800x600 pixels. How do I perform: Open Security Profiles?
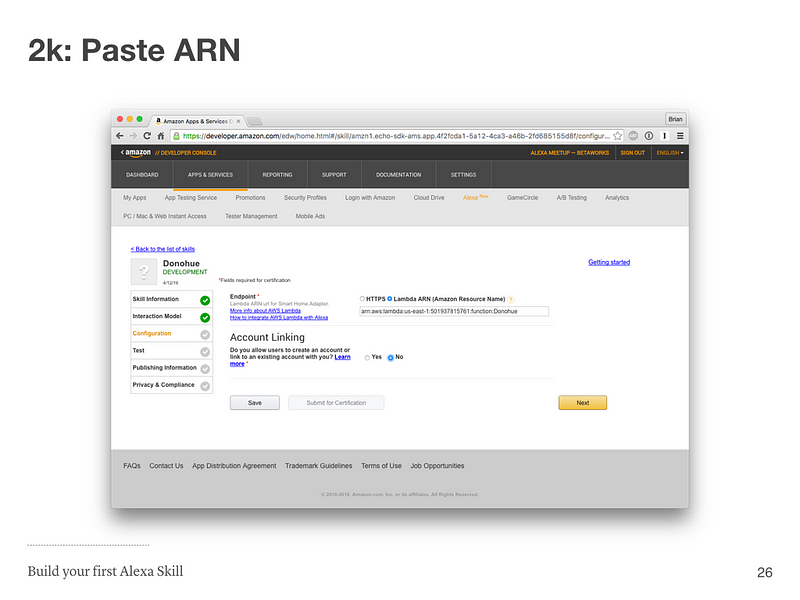pyautogui.click(x=305, y=197)
